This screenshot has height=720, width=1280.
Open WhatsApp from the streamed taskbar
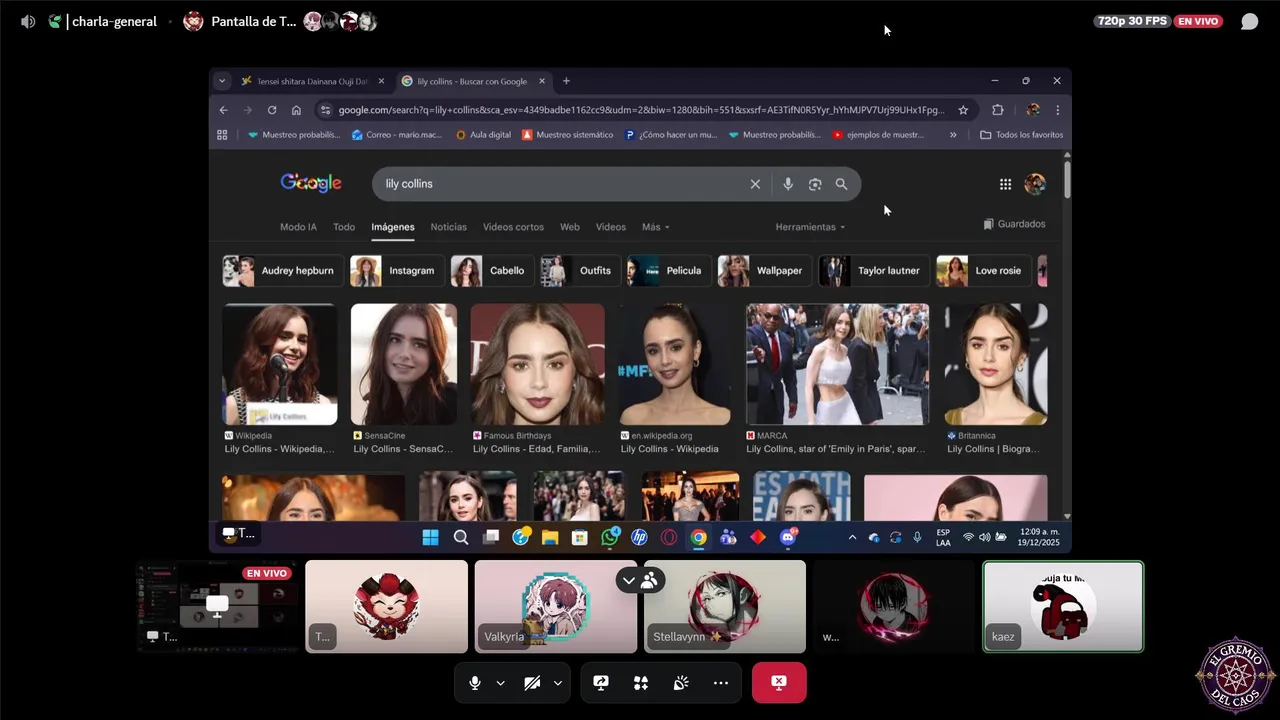(x=610, y=537)
